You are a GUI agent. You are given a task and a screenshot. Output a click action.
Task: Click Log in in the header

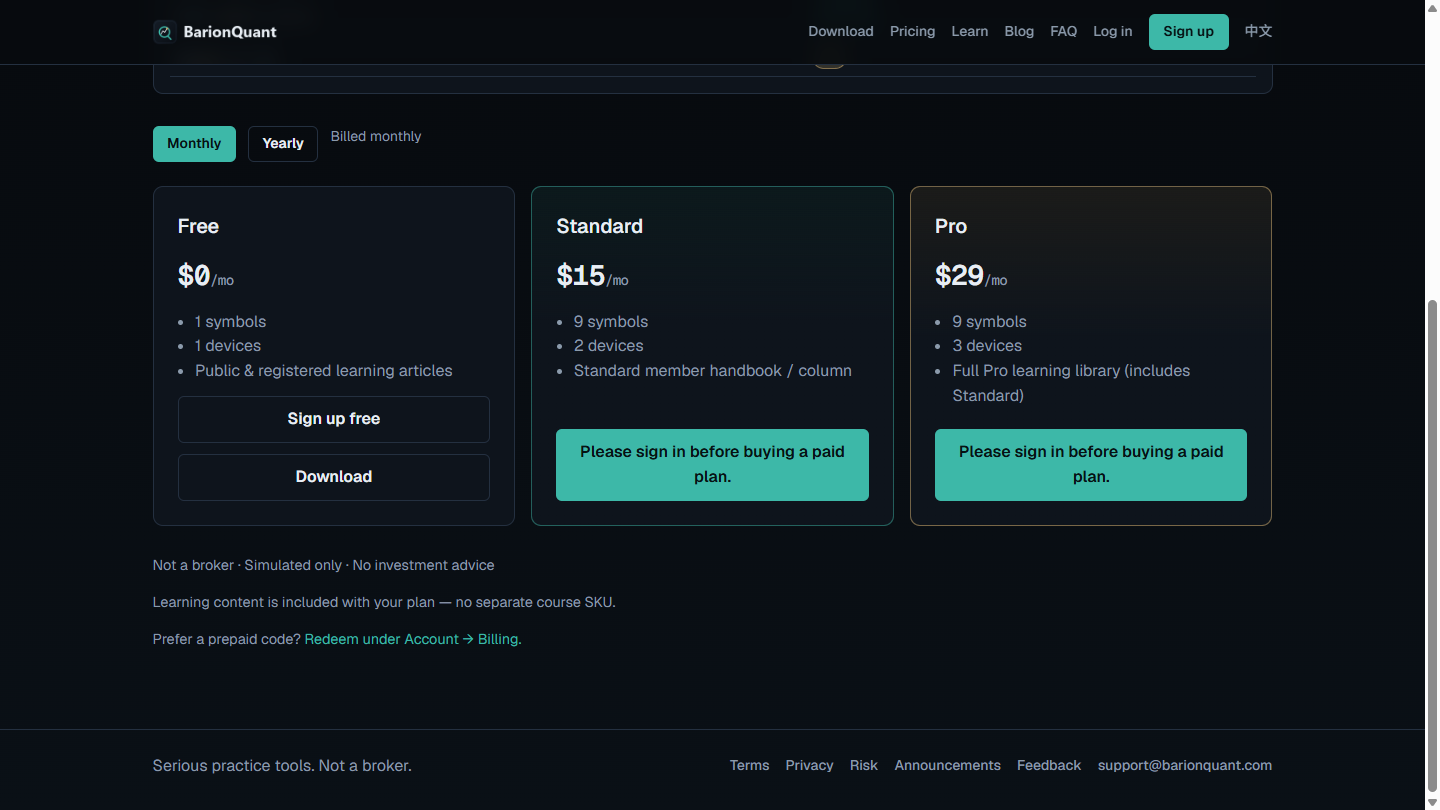click(1112, 31)
